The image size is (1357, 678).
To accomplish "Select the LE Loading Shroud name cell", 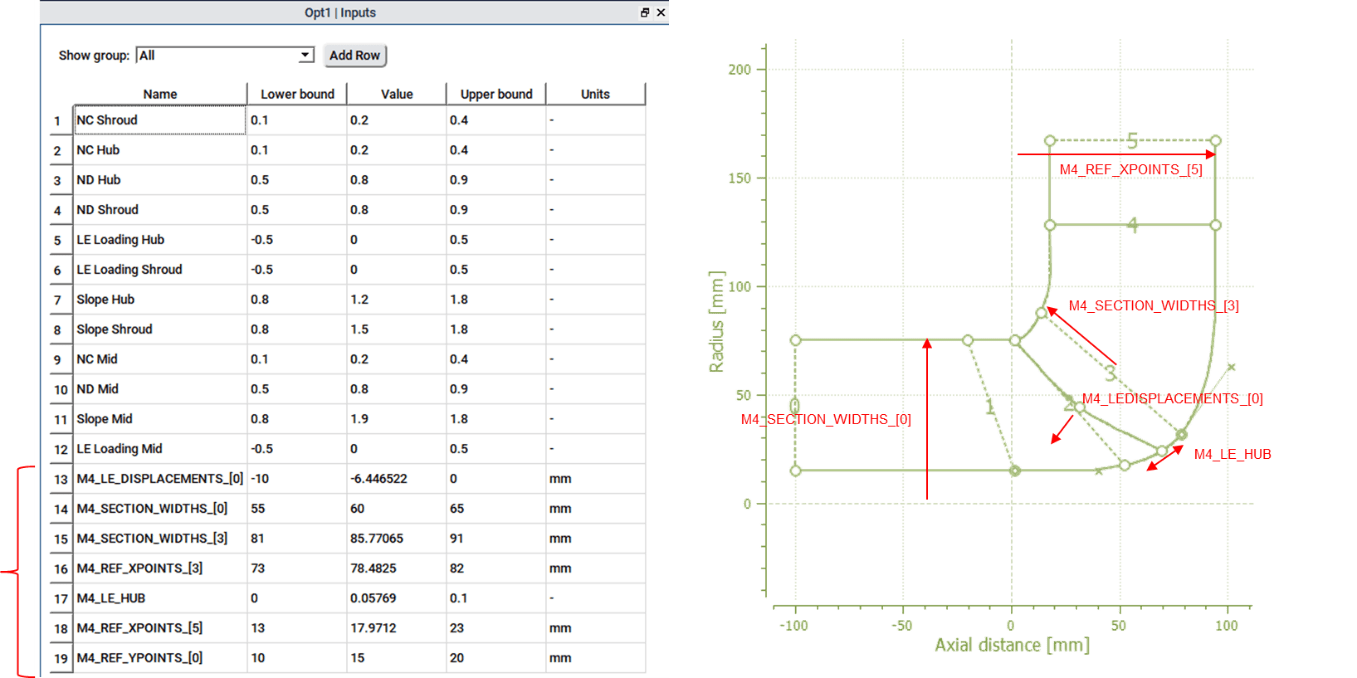I will click(x=160, y=269).
